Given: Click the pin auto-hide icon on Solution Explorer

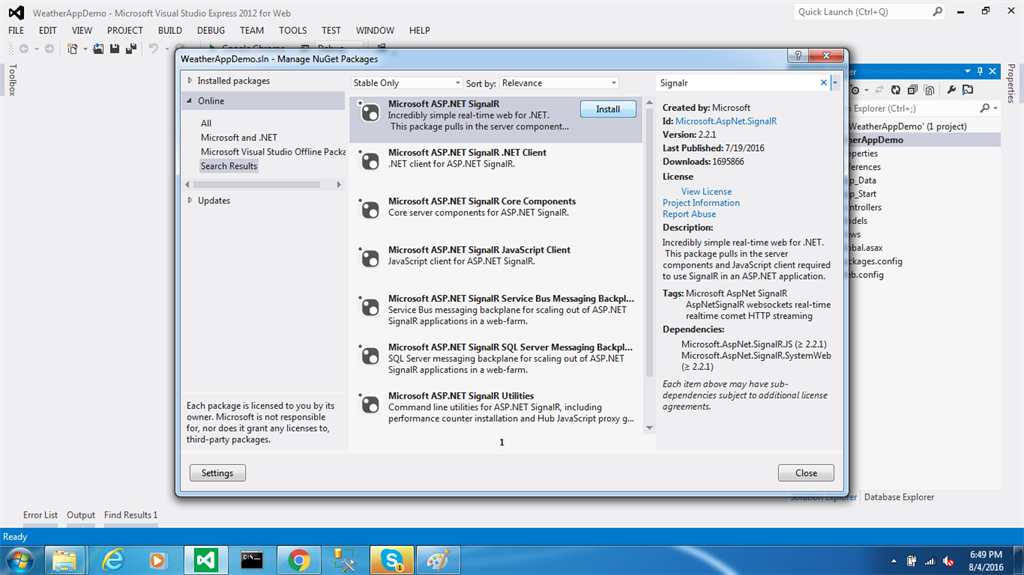Looking at the screenshot, I should (980, 71).
